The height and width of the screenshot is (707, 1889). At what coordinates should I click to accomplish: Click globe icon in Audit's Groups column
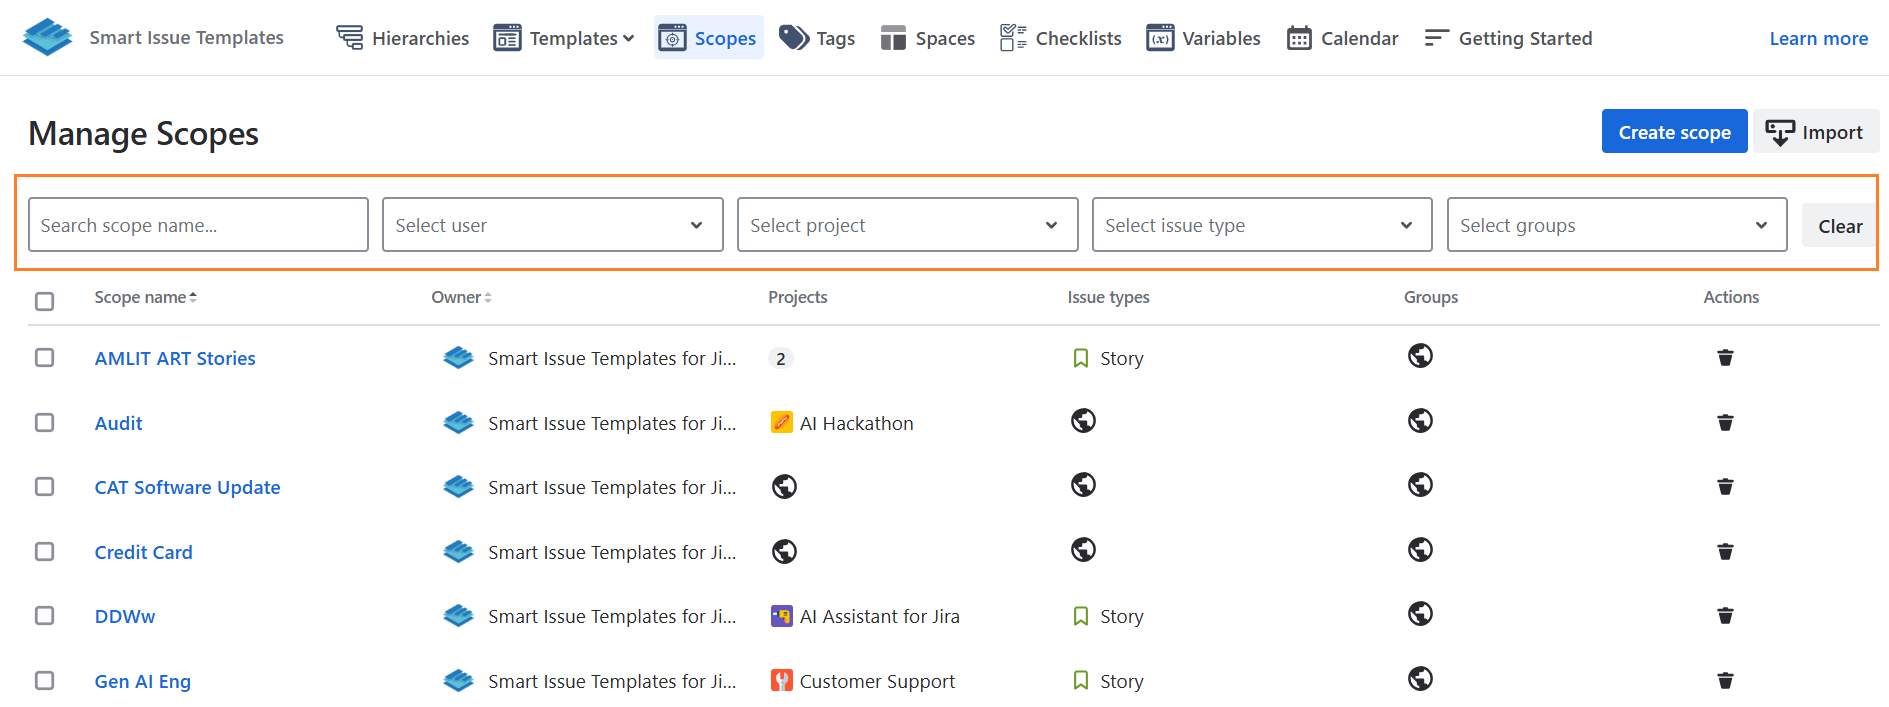click(1420, 421)
